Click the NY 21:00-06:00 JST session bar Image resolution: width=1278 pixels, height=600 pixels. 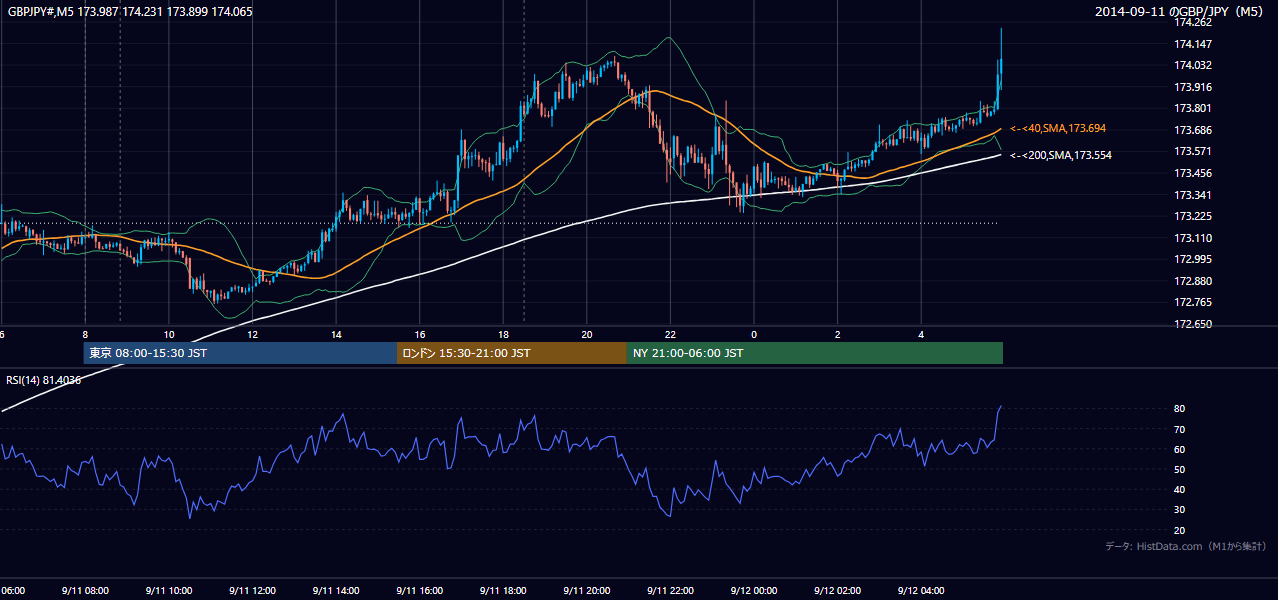pyautogui.click(x=815, y=353)
